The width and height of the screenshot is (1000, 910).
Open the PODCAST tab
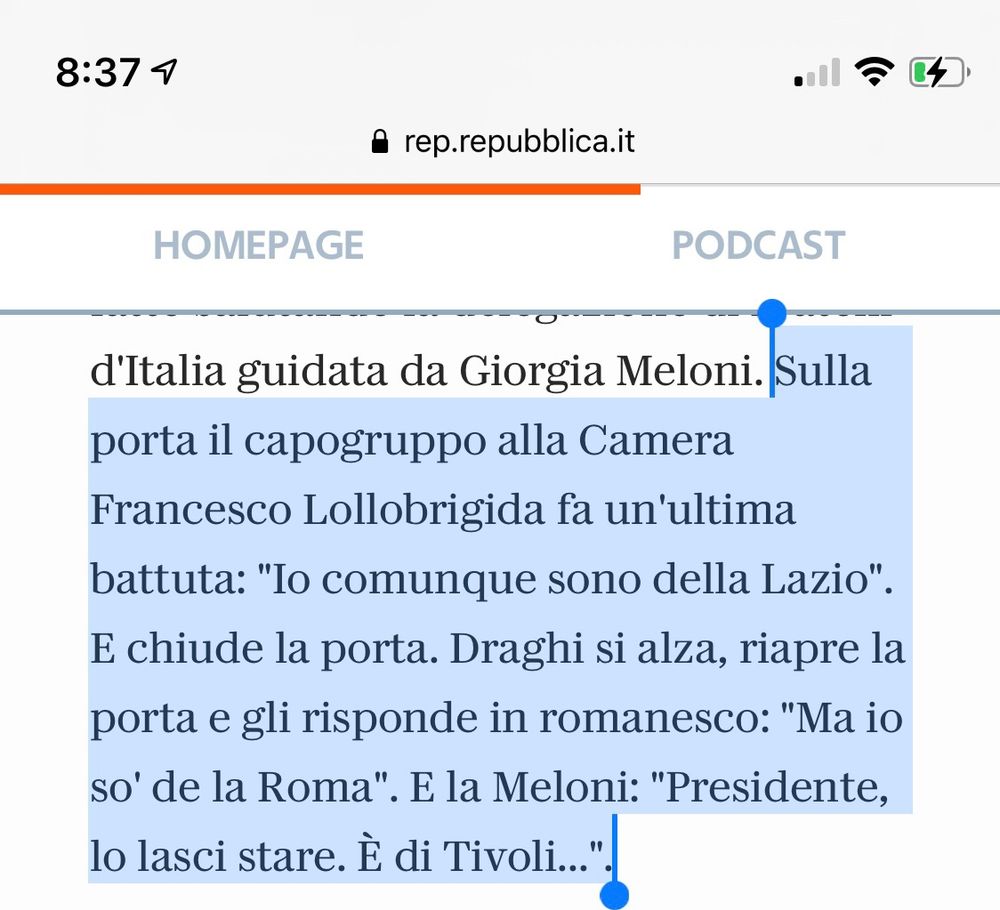[758, 245]
